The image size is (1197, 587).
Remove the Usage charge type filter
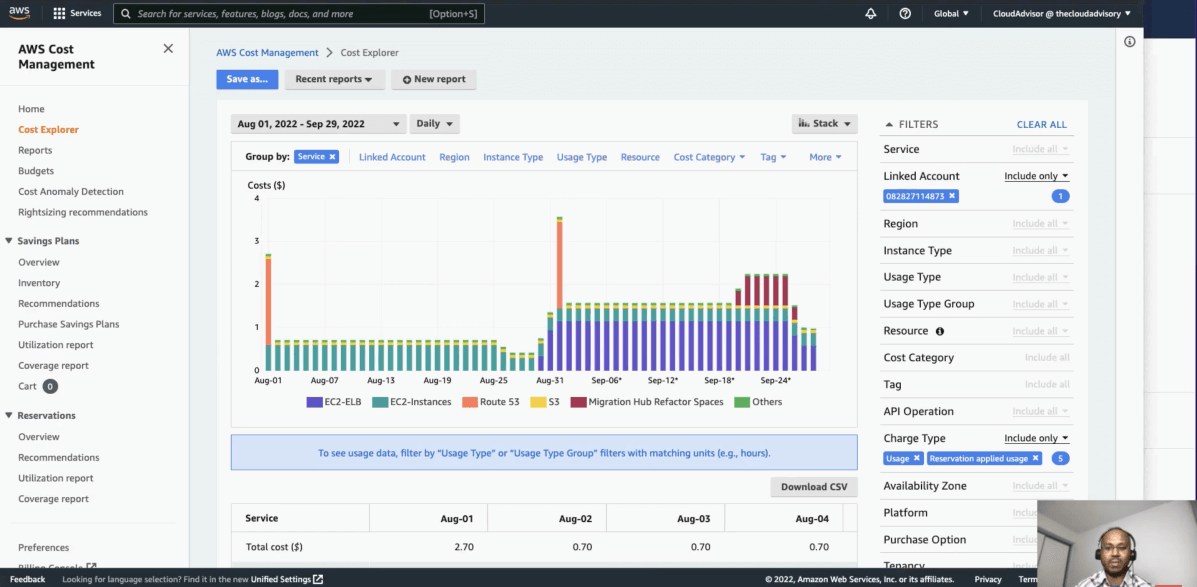[x=917, y=459]
